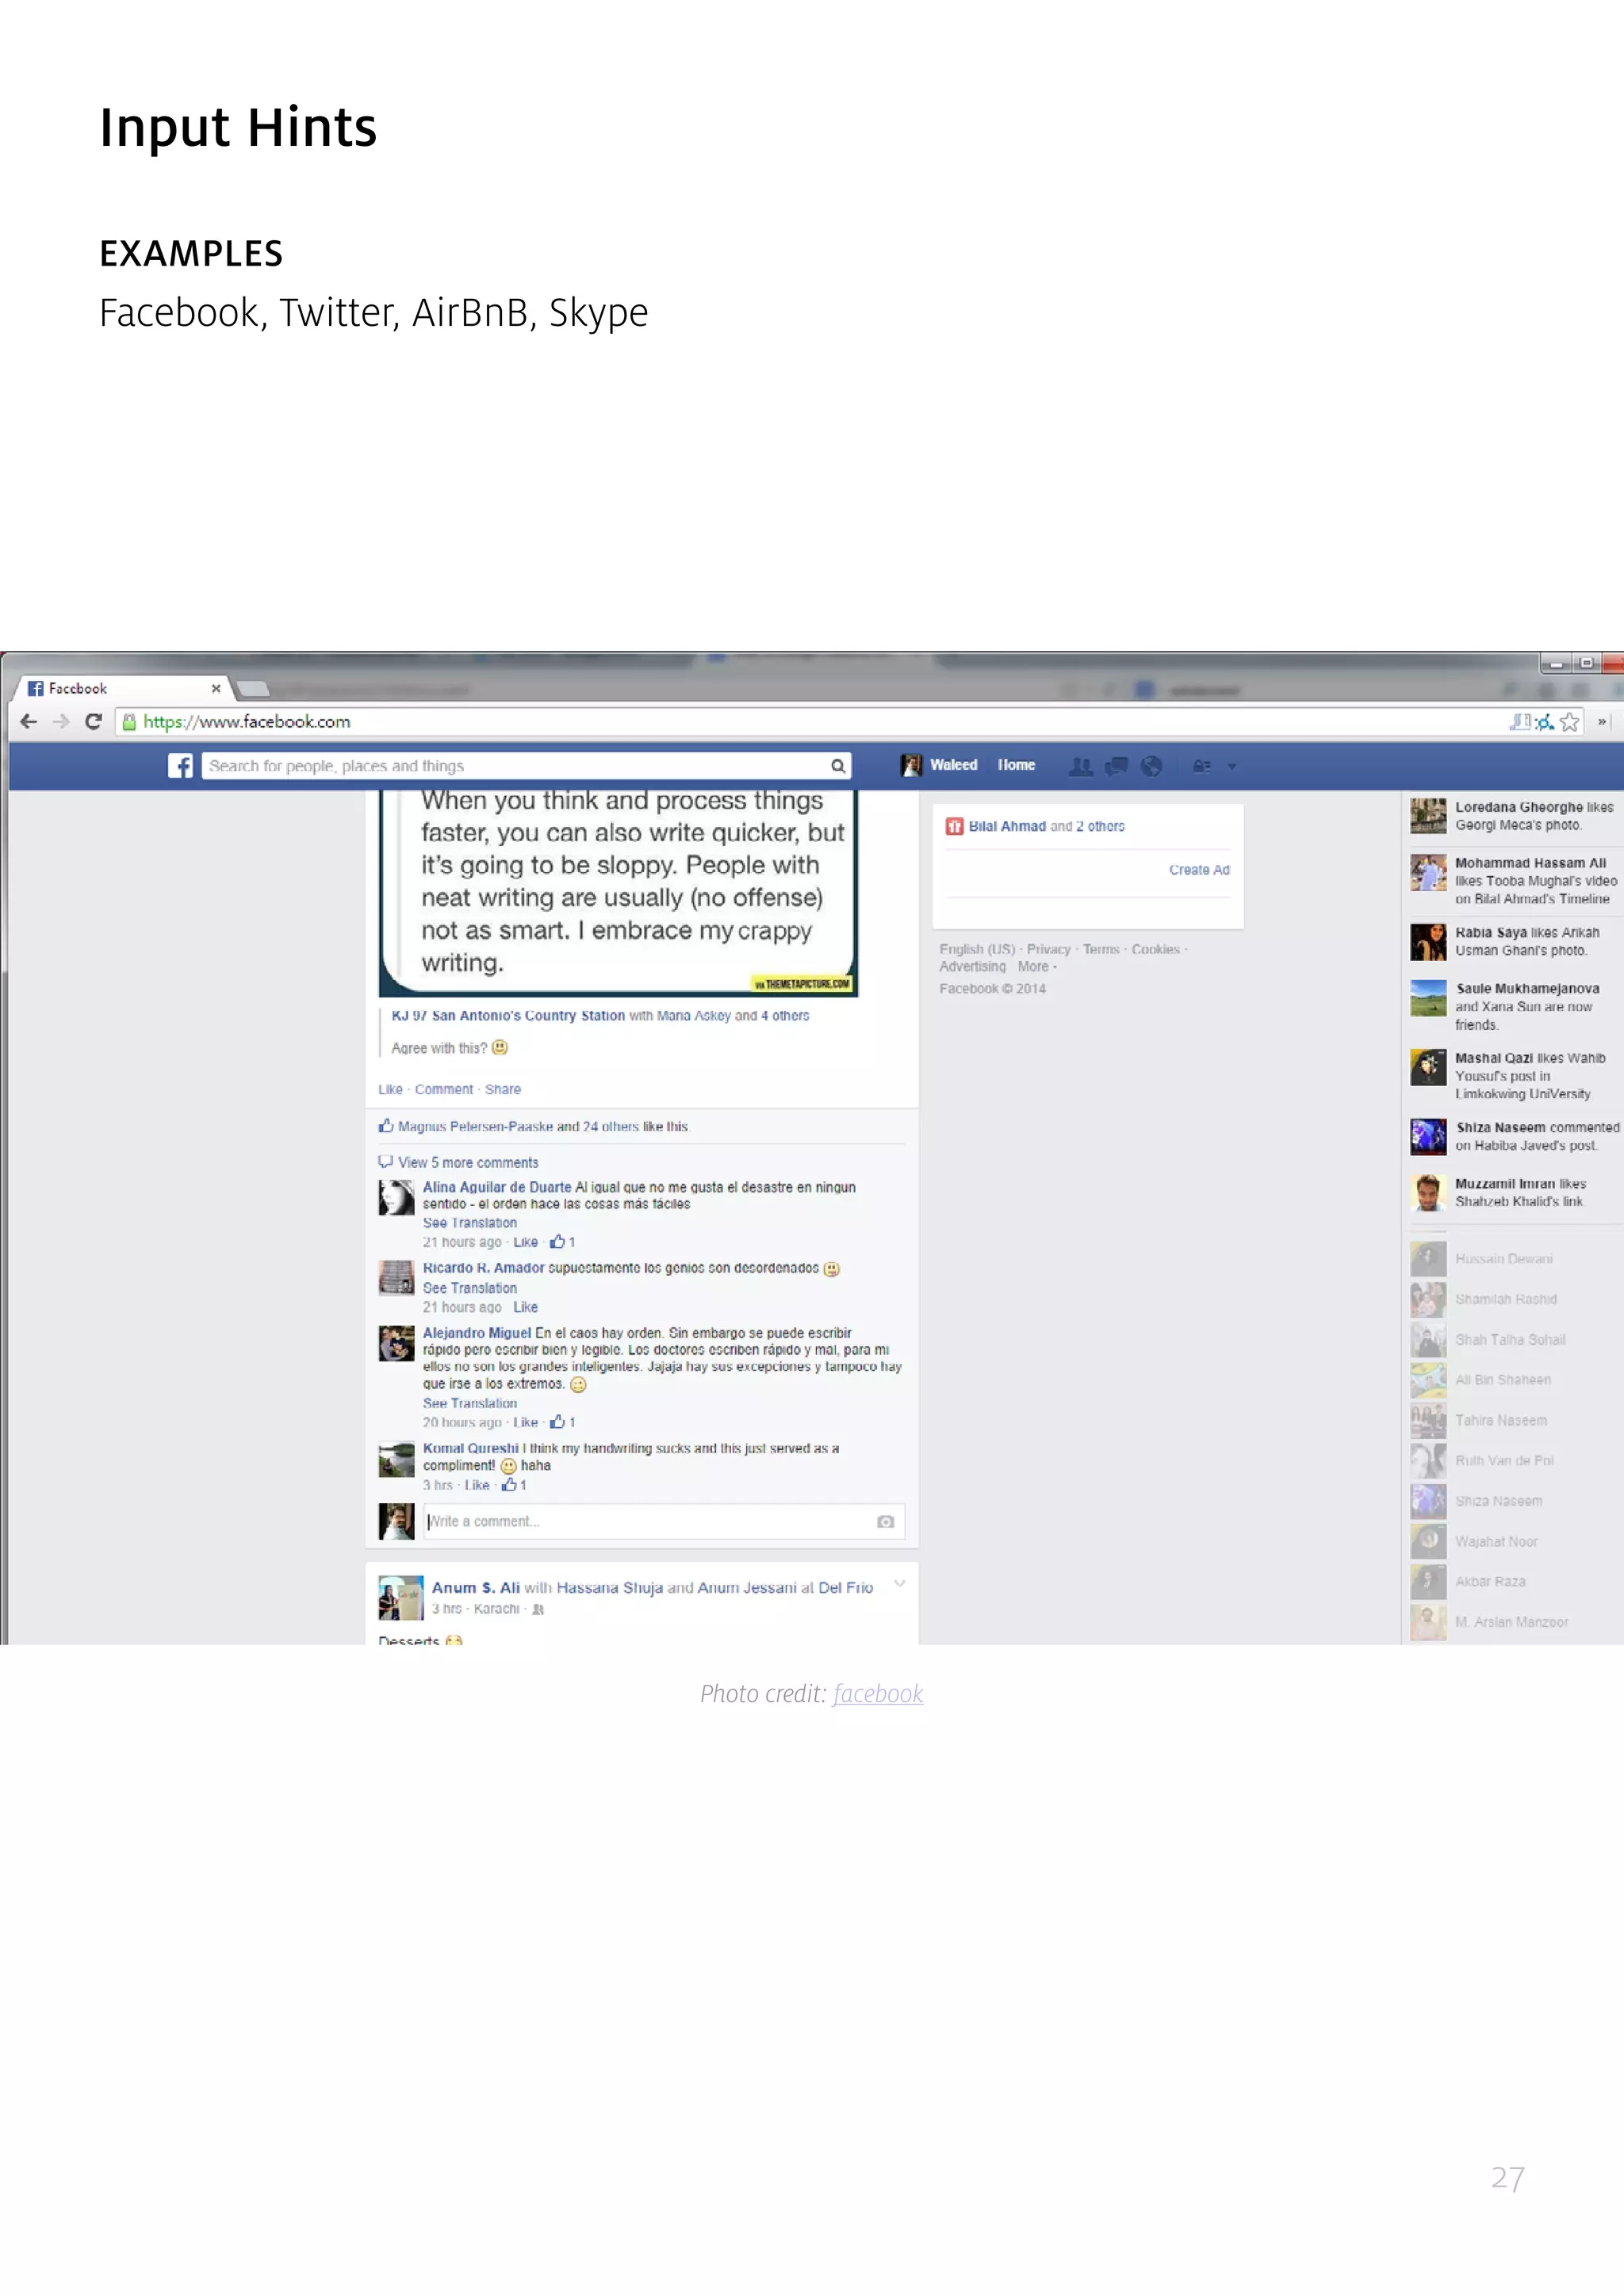
Task: Open Alina Aguilar de Duarte's avatar
Action: point(396,1197)
